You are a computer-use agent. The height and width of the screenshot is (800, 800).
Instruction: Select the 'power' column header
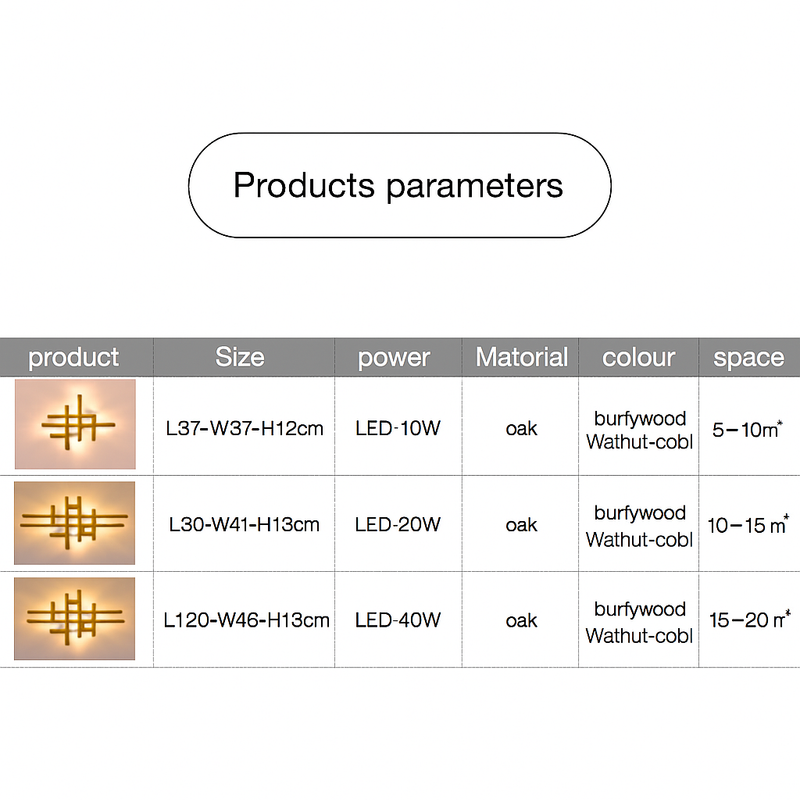[394, 357]
